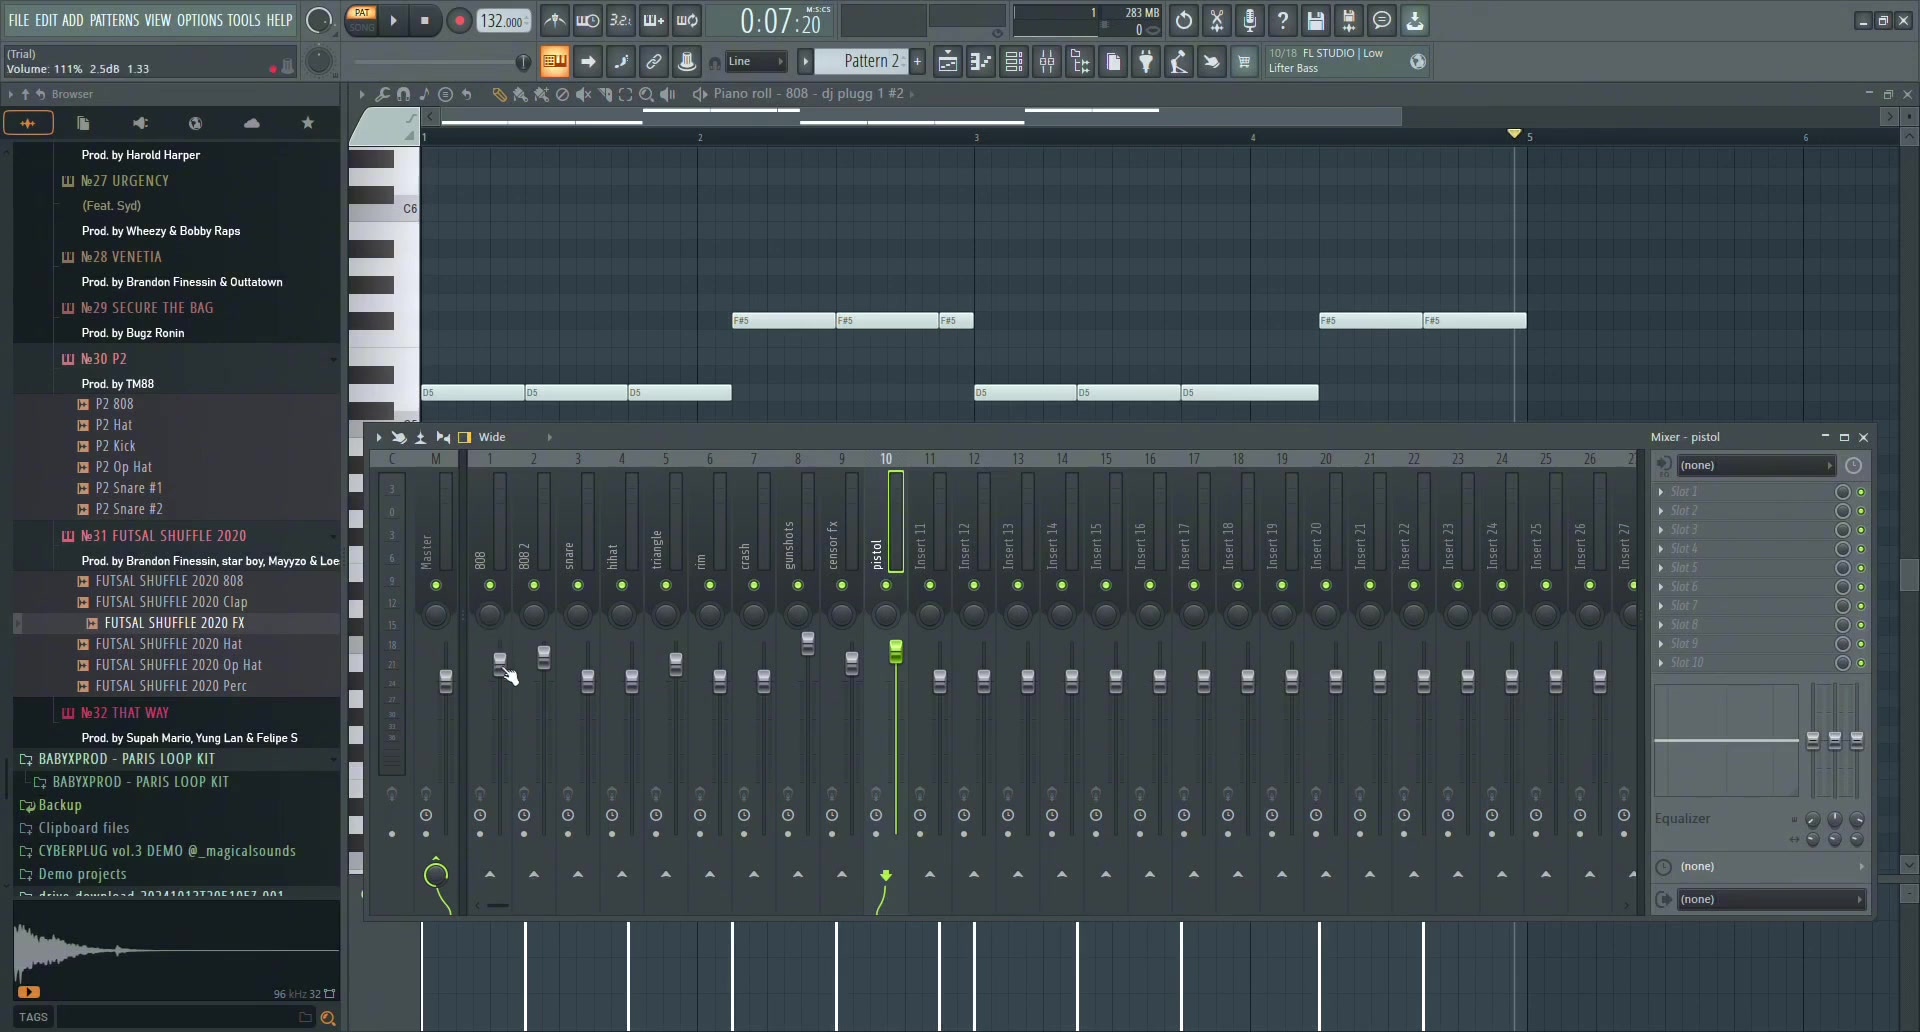
Task: Open the mixer Wide layout dropdown
Action: [x=515, y=437]
